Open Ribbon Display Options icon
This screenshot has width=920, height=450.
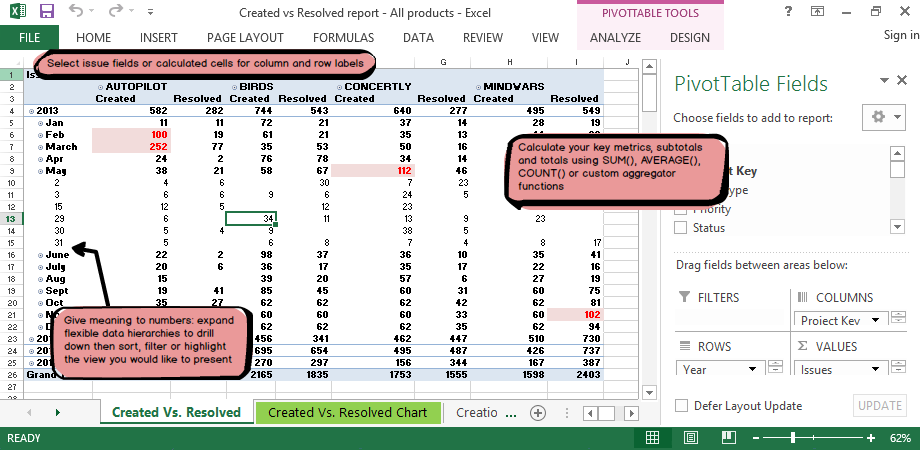pyautogui.click(x=817, y=11)
